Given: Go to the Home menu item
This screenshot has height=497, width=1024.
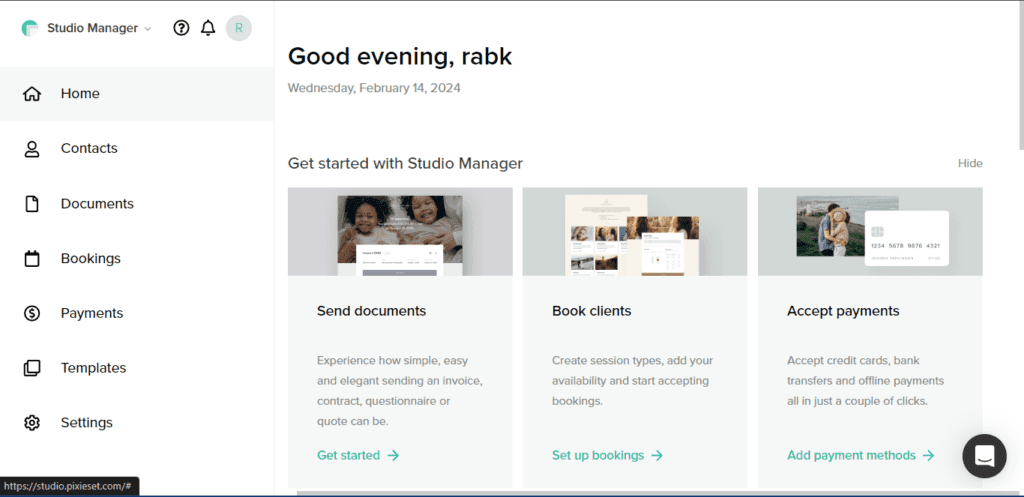Looking at the screenshot, I should click(x=80, y=94).
